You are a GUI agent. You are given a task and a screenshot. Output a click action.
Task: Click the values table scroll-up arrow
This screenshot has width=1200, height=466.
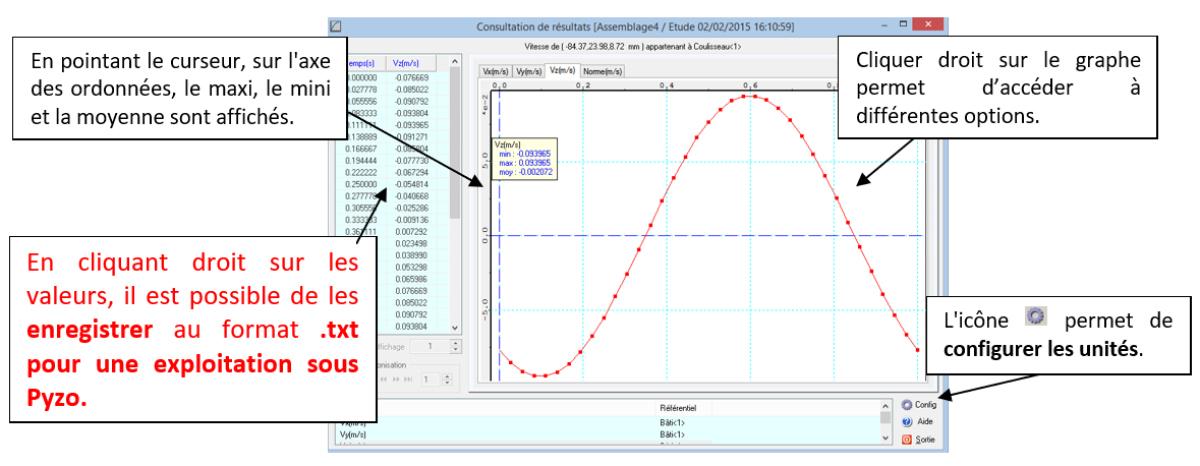[x=455, y=61]
